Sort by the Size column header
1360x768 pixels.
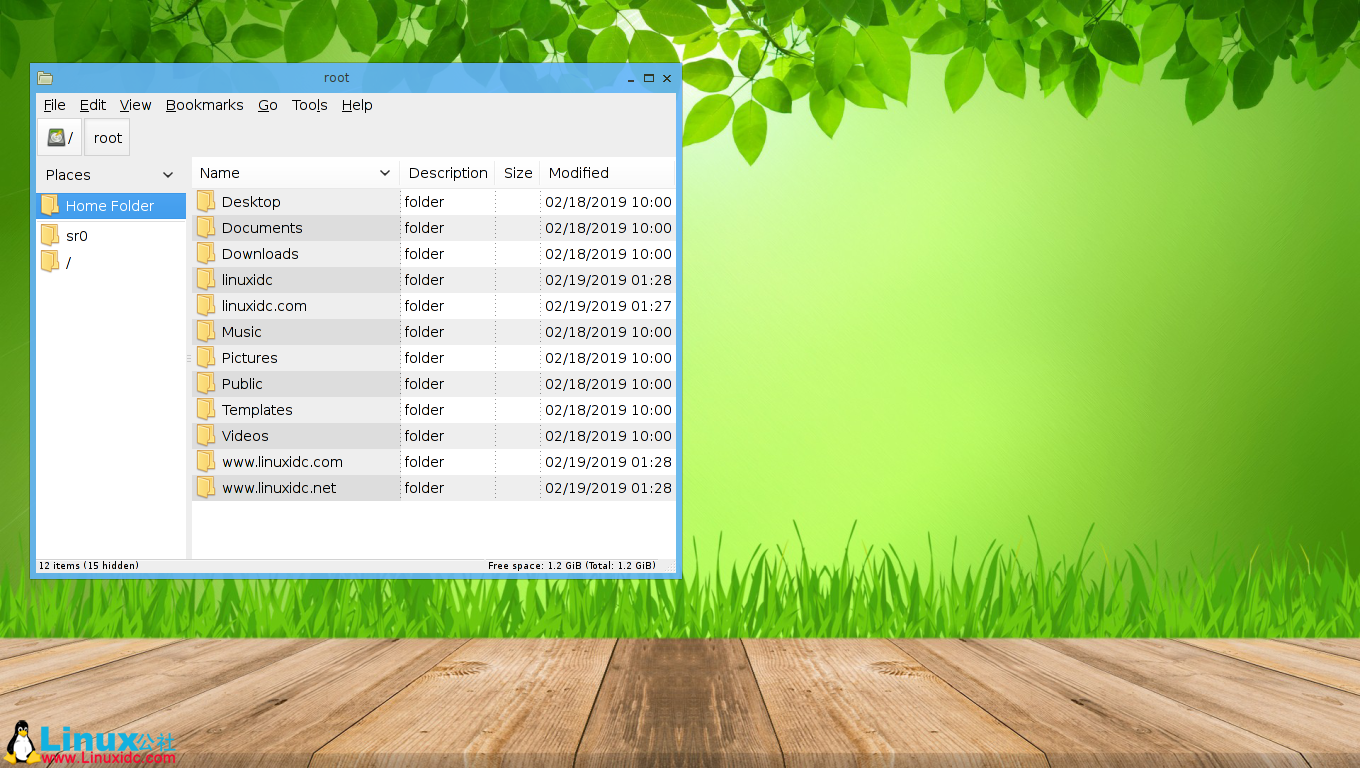[518, 173]
